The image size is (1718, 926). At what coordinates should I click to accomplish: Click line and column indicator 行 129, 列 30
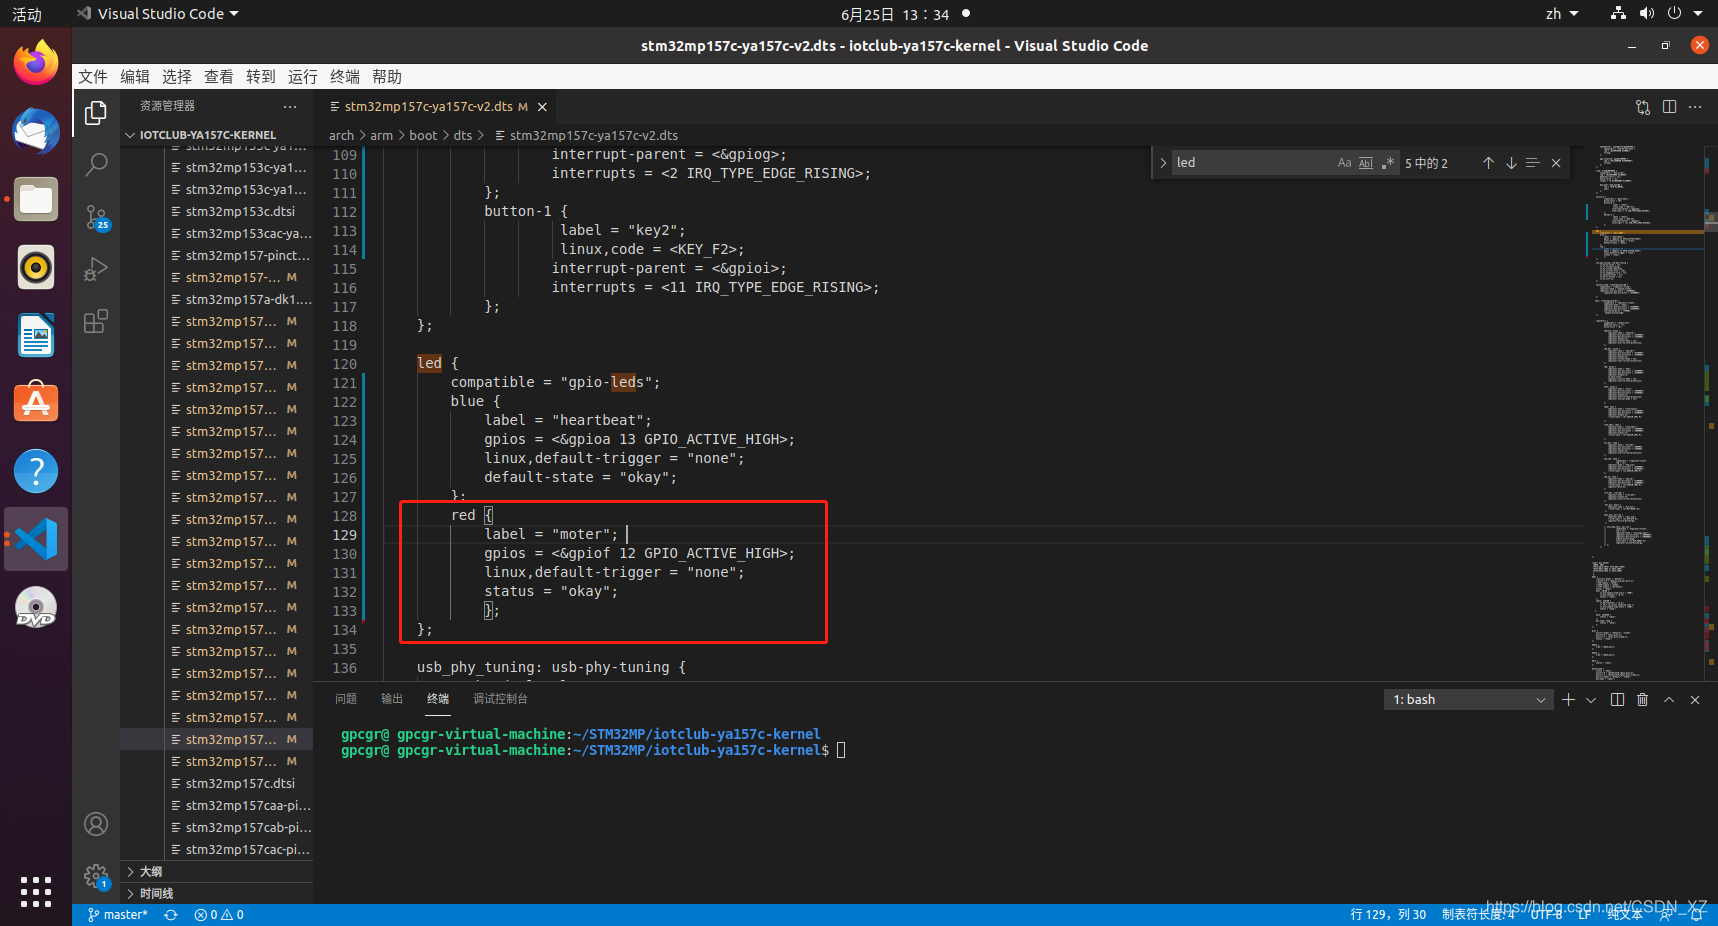1388,915
